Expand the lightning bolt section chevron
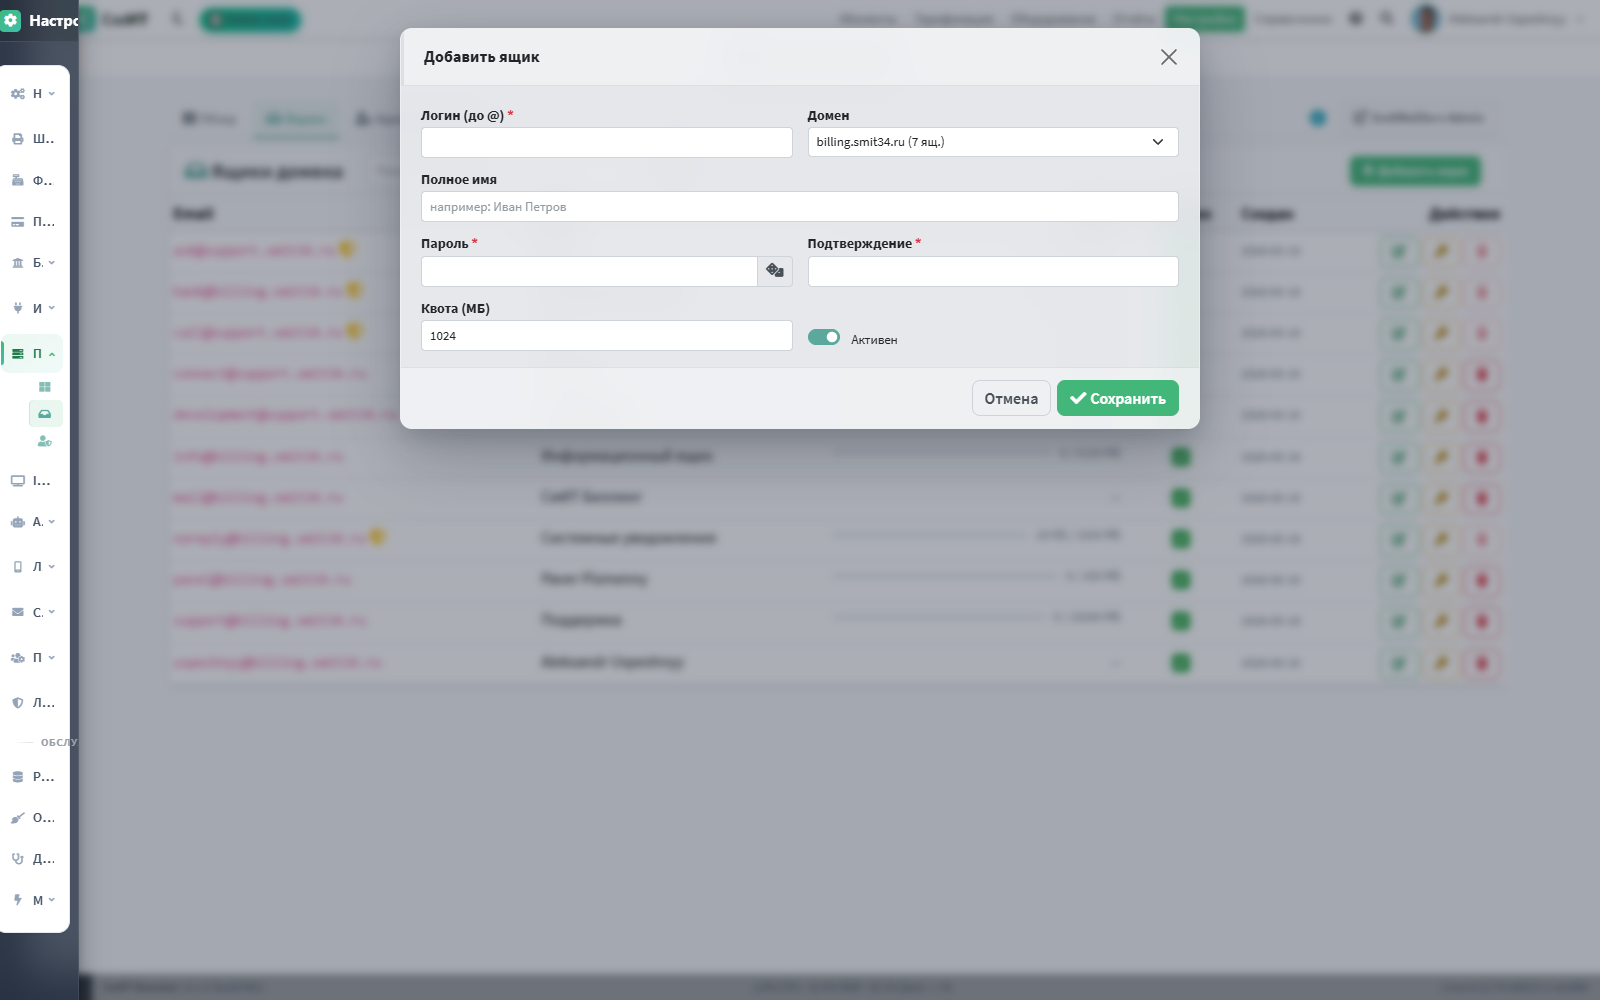The width and height of the screenshot is (1600, 1000). tap(52, 900)
